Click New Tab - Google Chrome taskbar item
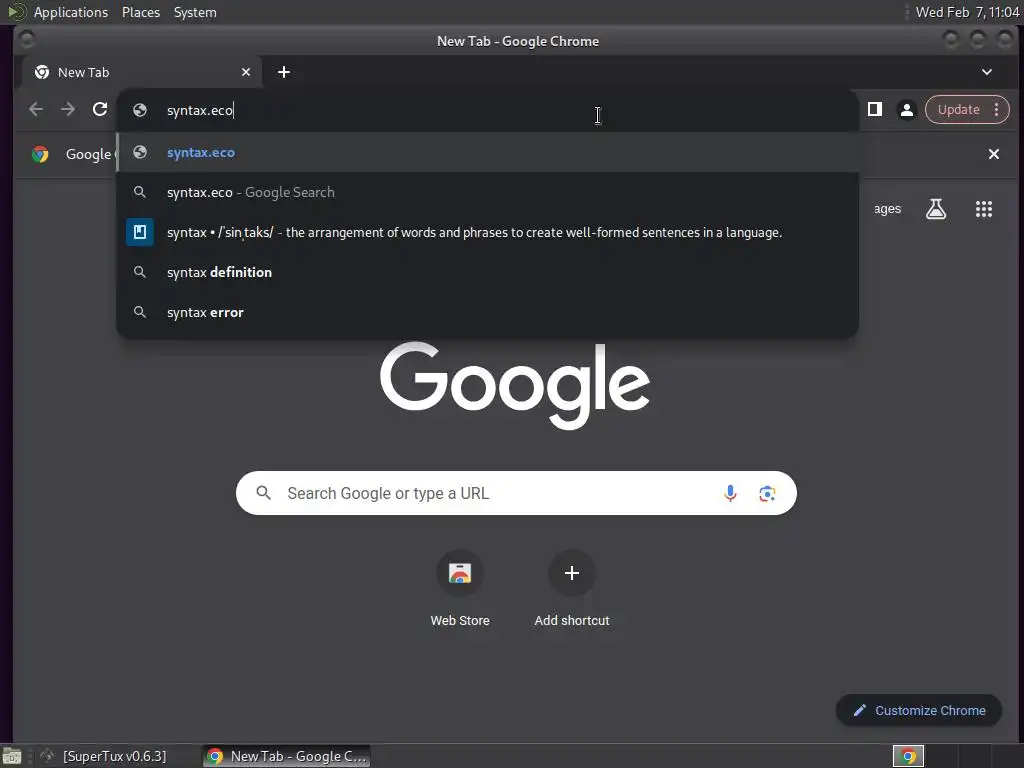The width and height of the screenshot is (1024, 768). pos(287,756)
